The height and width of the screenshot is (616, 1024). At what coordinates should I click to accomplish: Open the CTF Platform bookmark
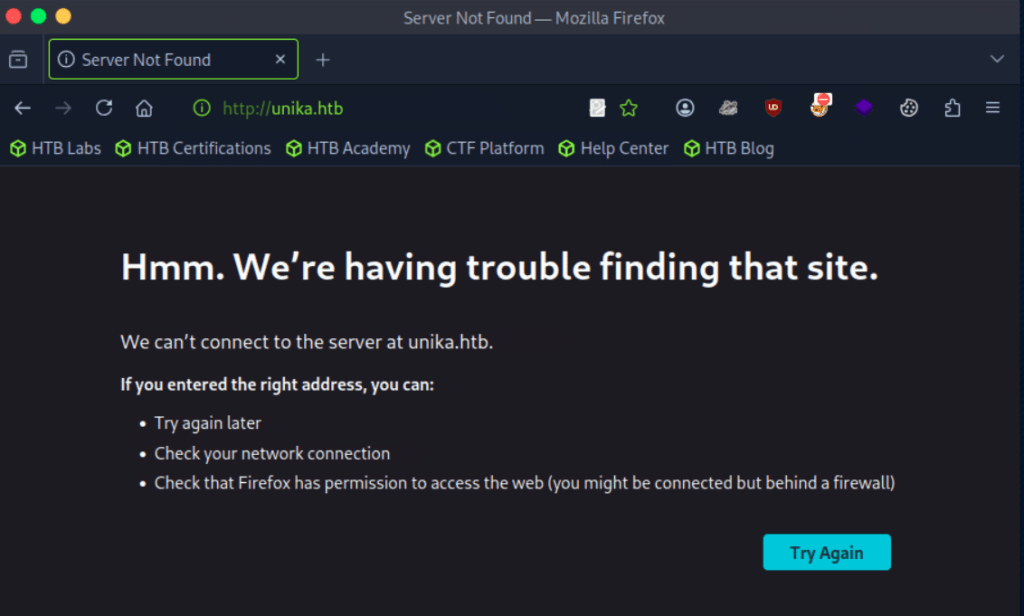tap(484, 148)
